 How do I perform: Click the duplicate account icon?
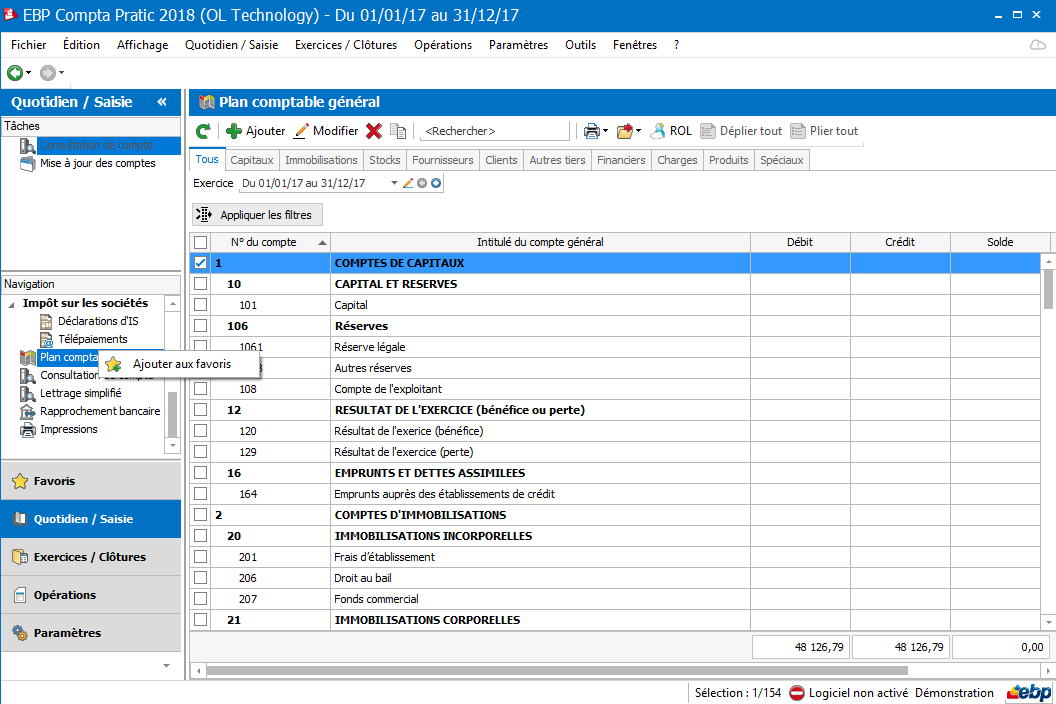point(398,131)
